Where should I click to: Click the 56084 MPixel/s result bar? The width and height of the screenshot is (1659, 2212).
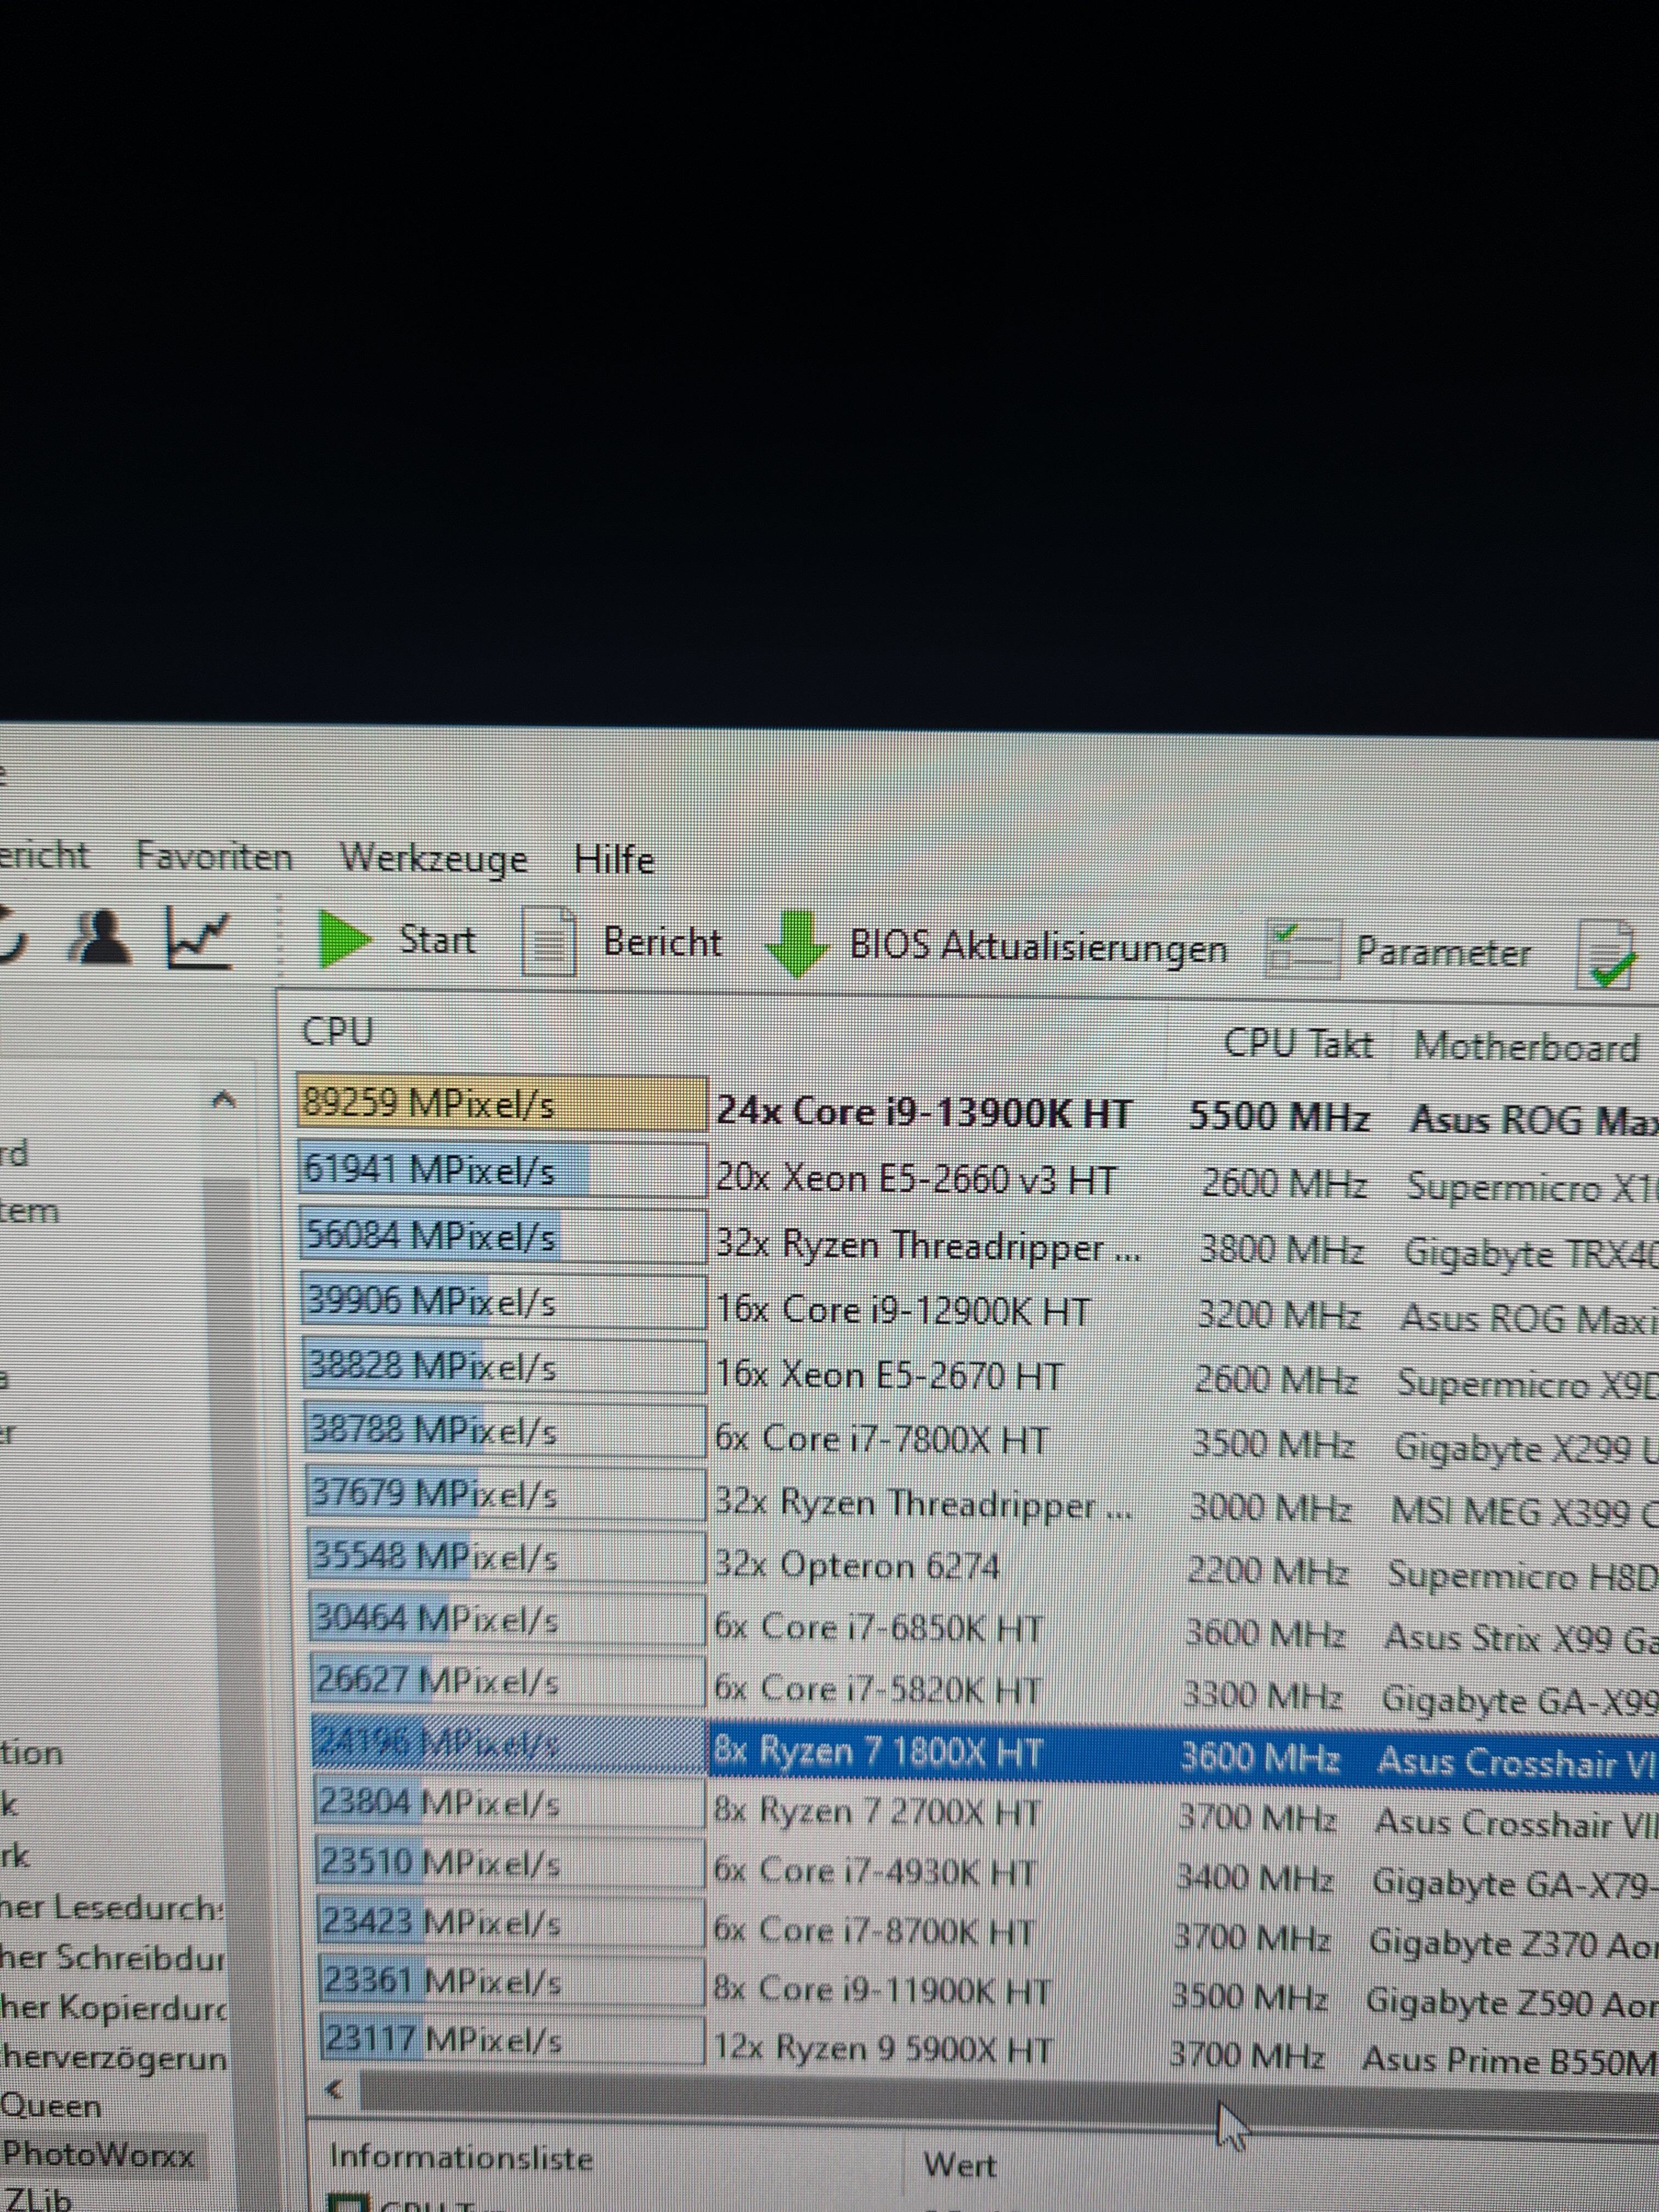(x=503, y=1235)
